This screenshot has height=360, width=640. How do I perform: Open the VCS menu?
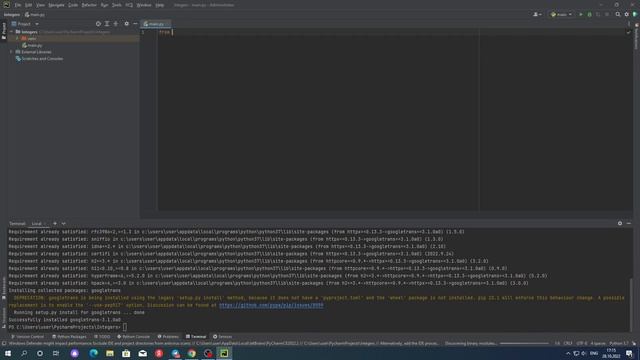click(x=129, y=5)
